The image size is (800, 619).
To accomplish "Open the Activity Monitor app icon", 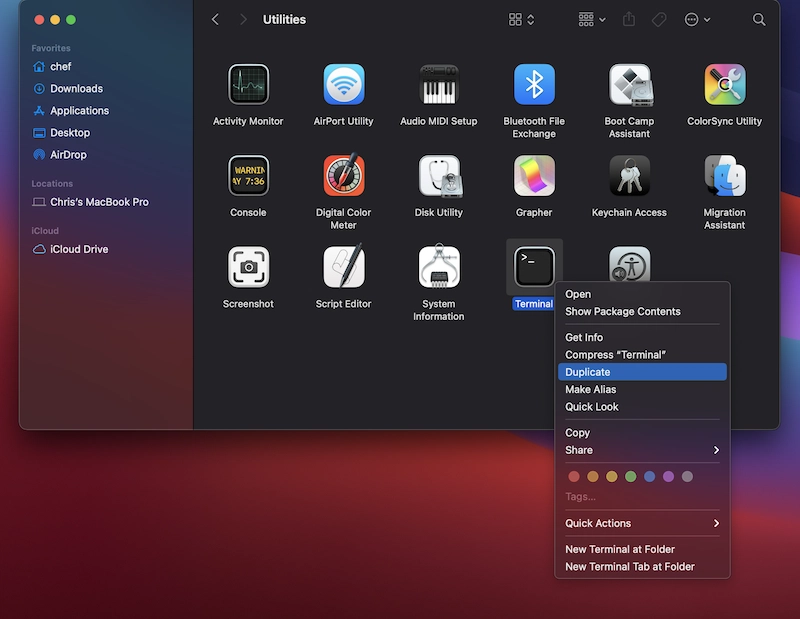I will point(248,85).
